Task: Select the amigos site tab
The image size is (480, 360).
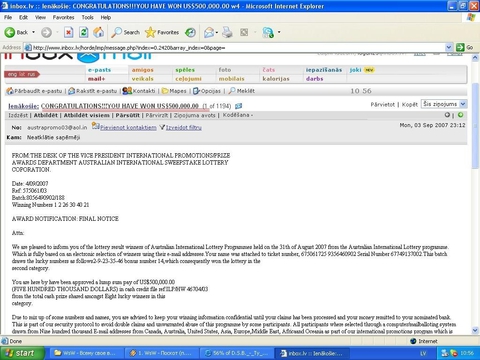Action: (143, 70)
